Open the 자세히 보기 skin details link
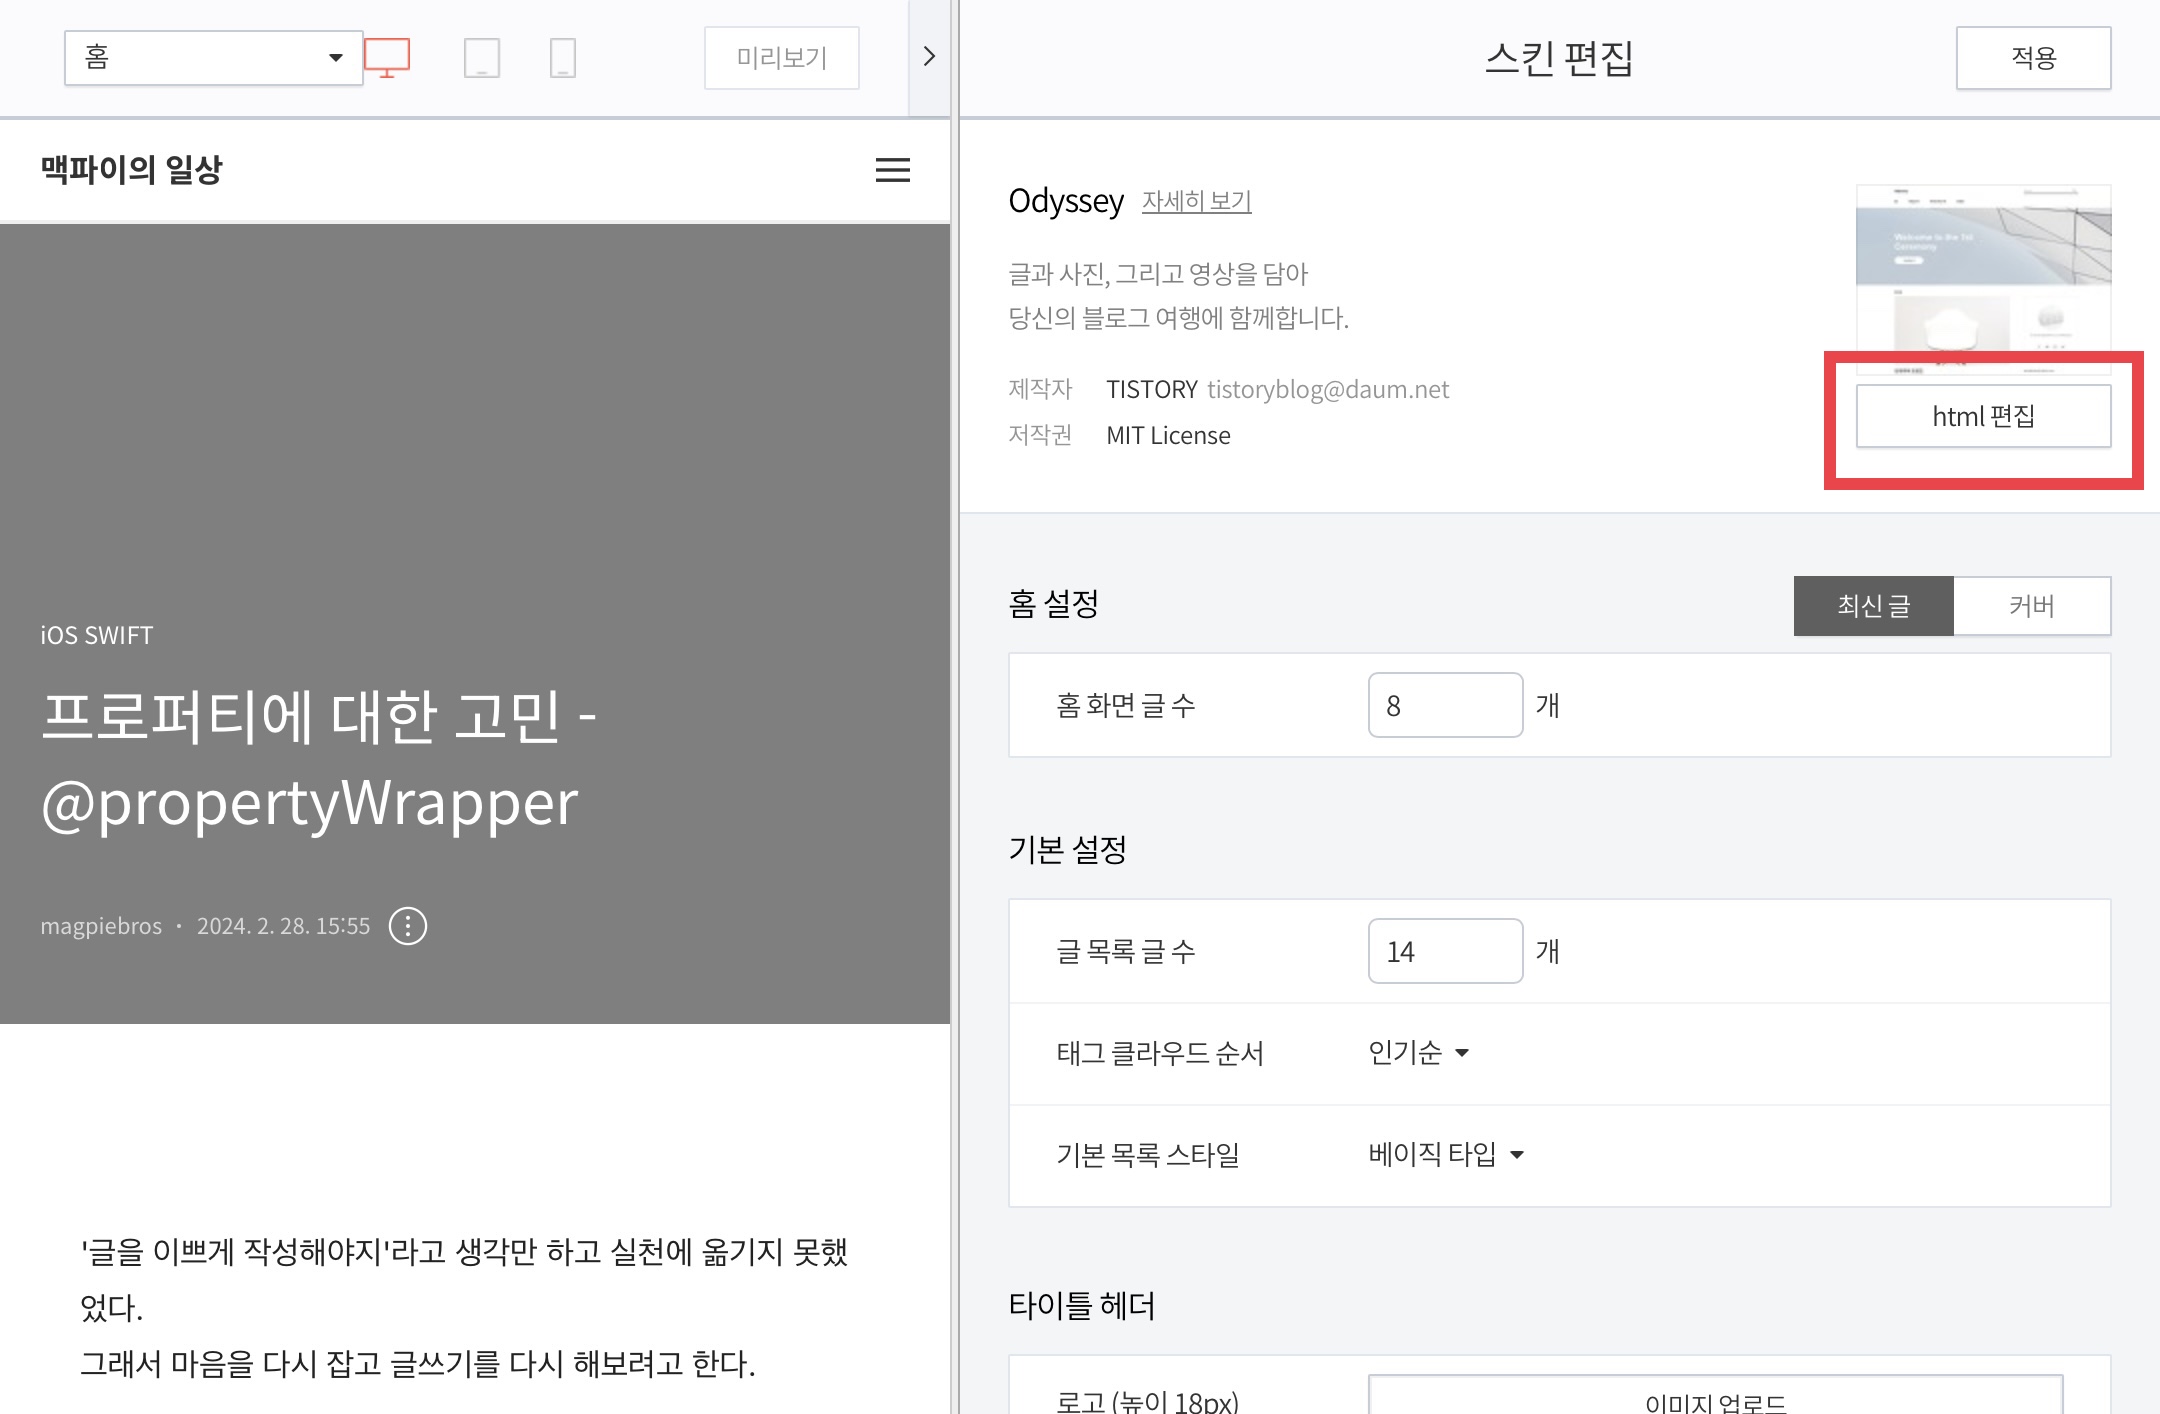2160x1414 pixels. (x=1197, y=201)
